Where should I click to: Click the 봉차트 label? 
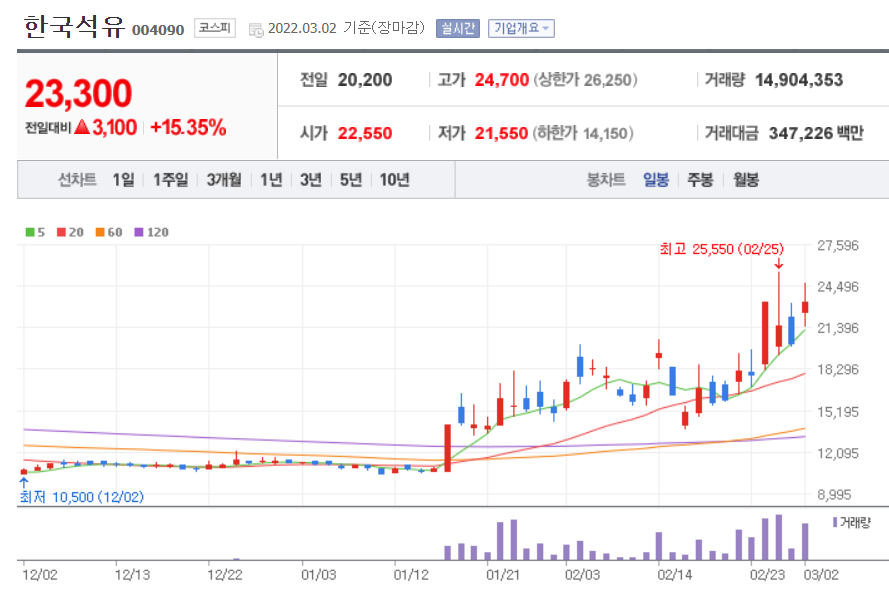pyautogui.click(x=606, y=180)
